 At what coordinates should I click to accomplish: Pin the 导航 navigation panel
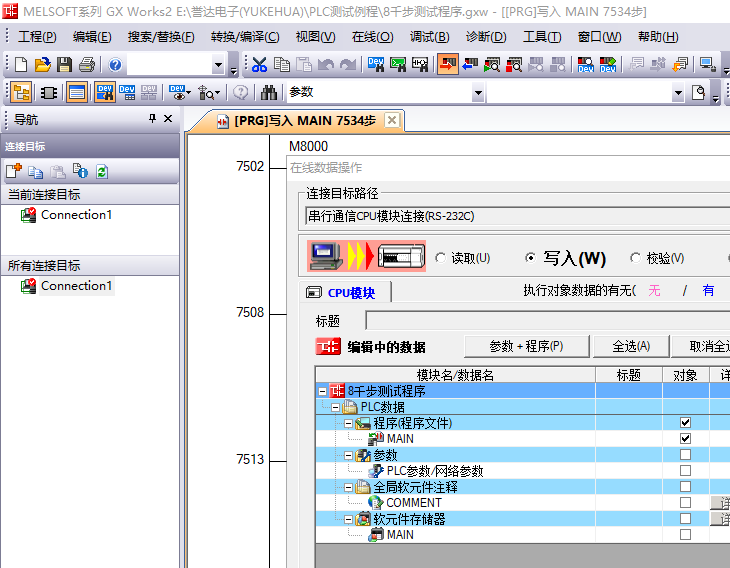pos(152,119)
